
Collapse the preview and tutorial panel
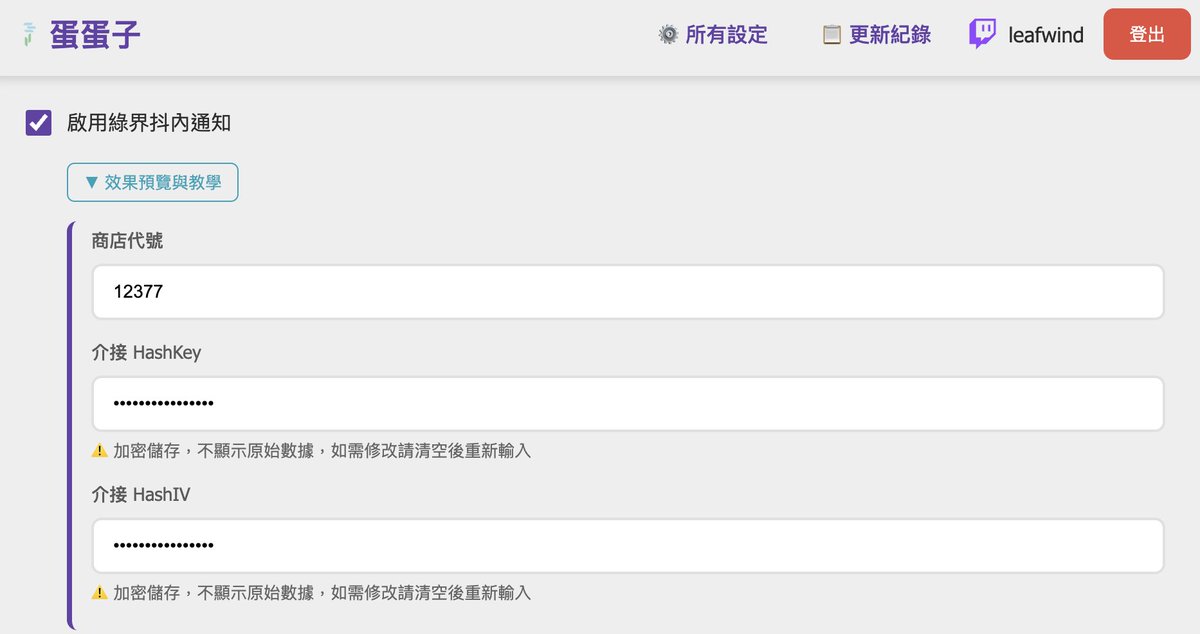point(152,182)
